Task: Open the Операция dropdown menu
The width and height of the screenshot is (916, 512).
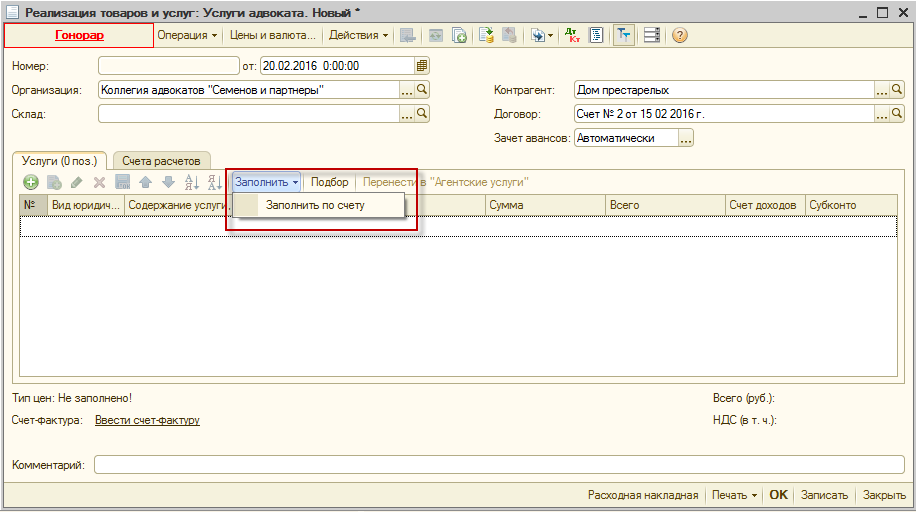Action: 187,35
